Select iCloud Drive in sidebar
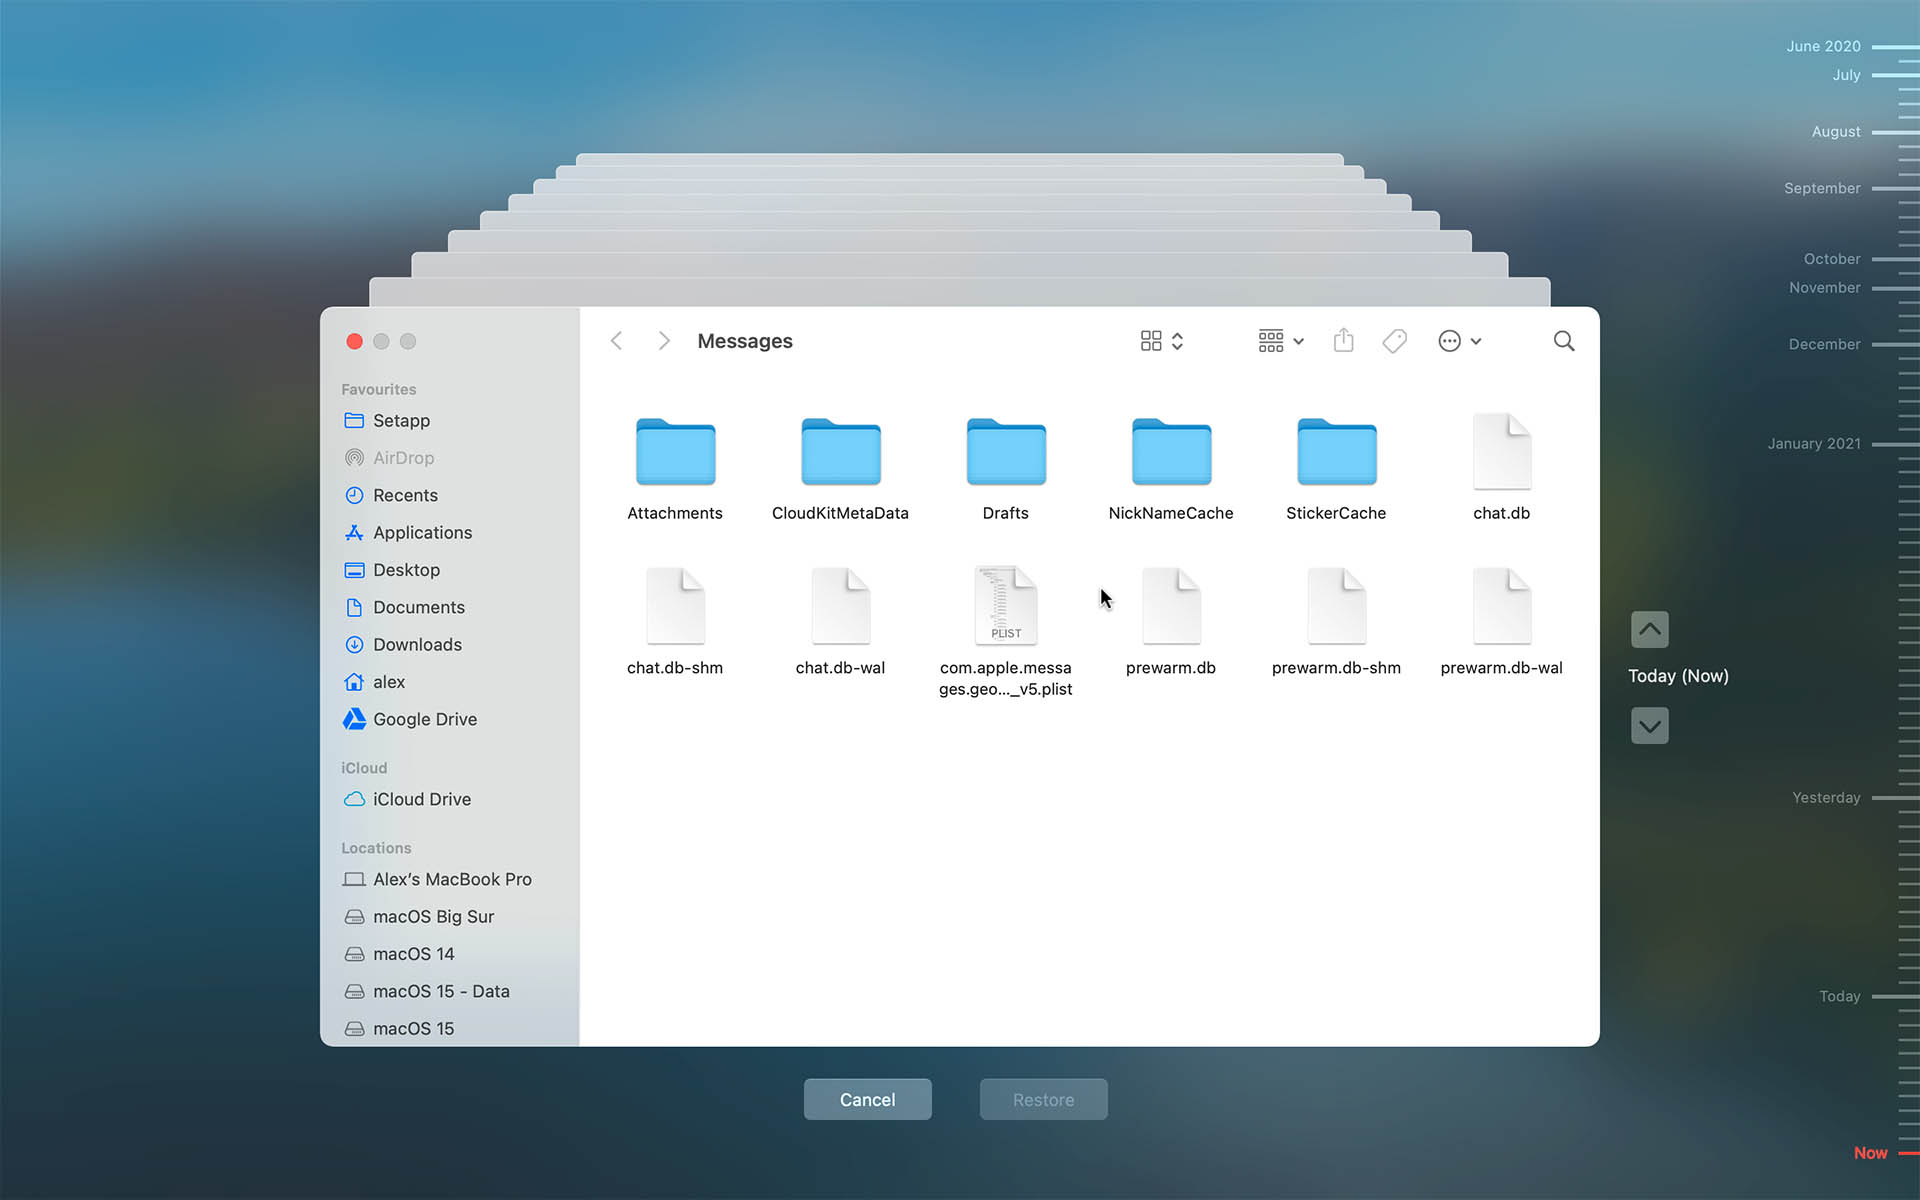The height and width of the screenshot is (1200, 1920). click(423, 799)
